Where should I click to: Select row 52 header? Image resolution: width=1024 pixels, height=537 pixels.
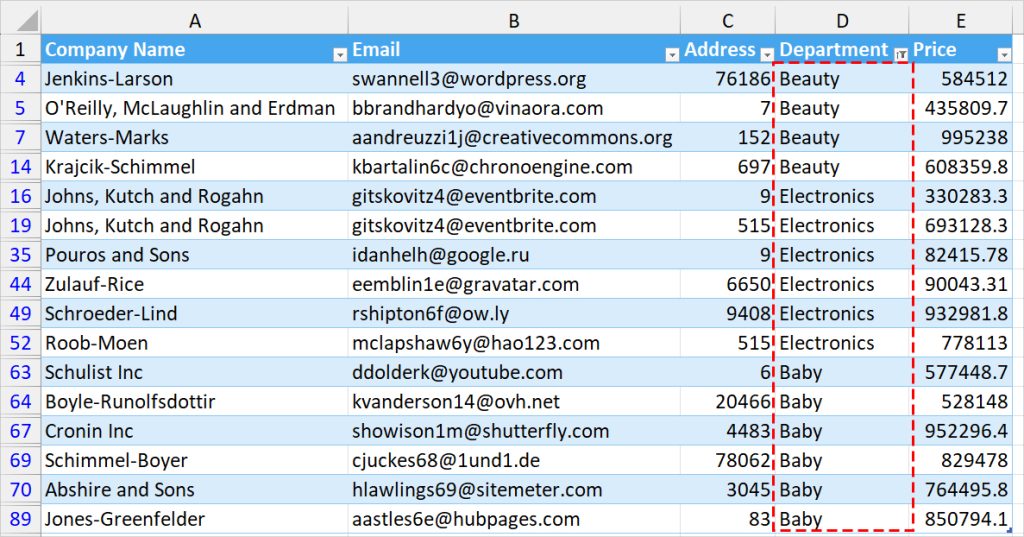pos(20,343)
